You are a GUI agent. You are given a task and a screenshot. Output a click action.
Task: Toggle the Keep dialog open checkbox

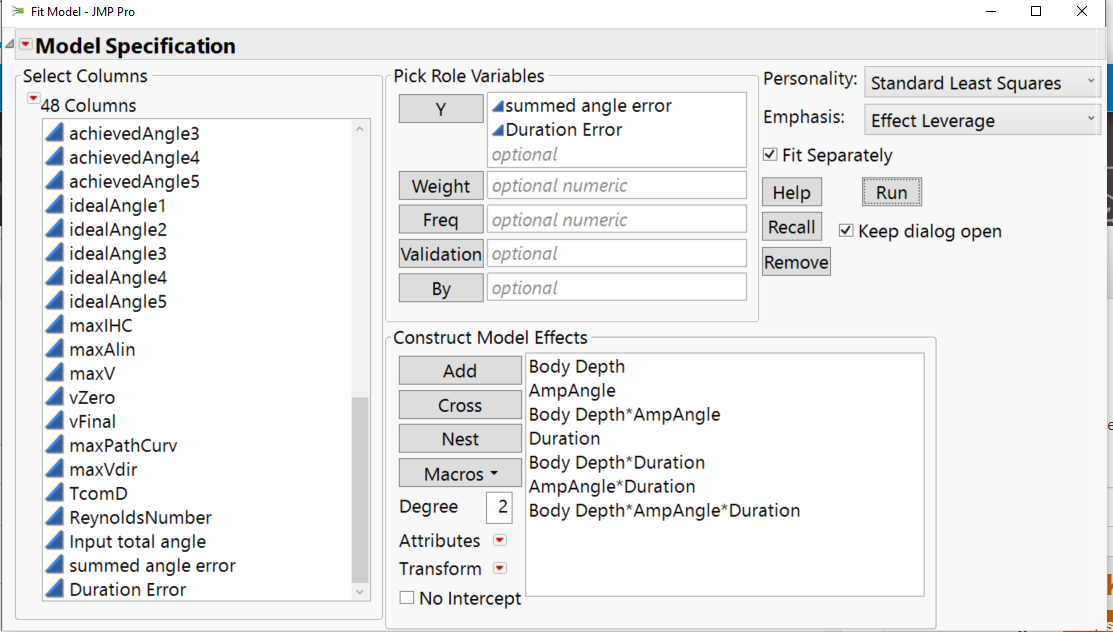846,231
